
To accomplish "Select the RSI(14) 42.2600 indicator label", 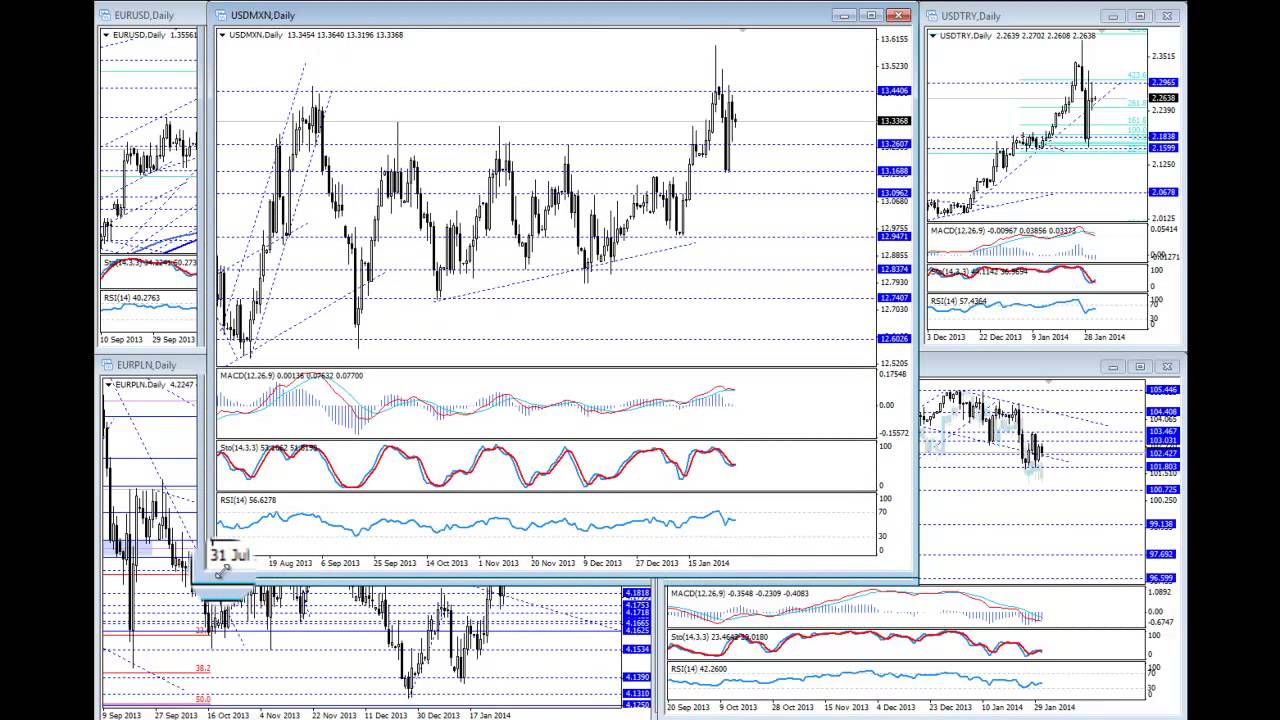I will (699, 669).
